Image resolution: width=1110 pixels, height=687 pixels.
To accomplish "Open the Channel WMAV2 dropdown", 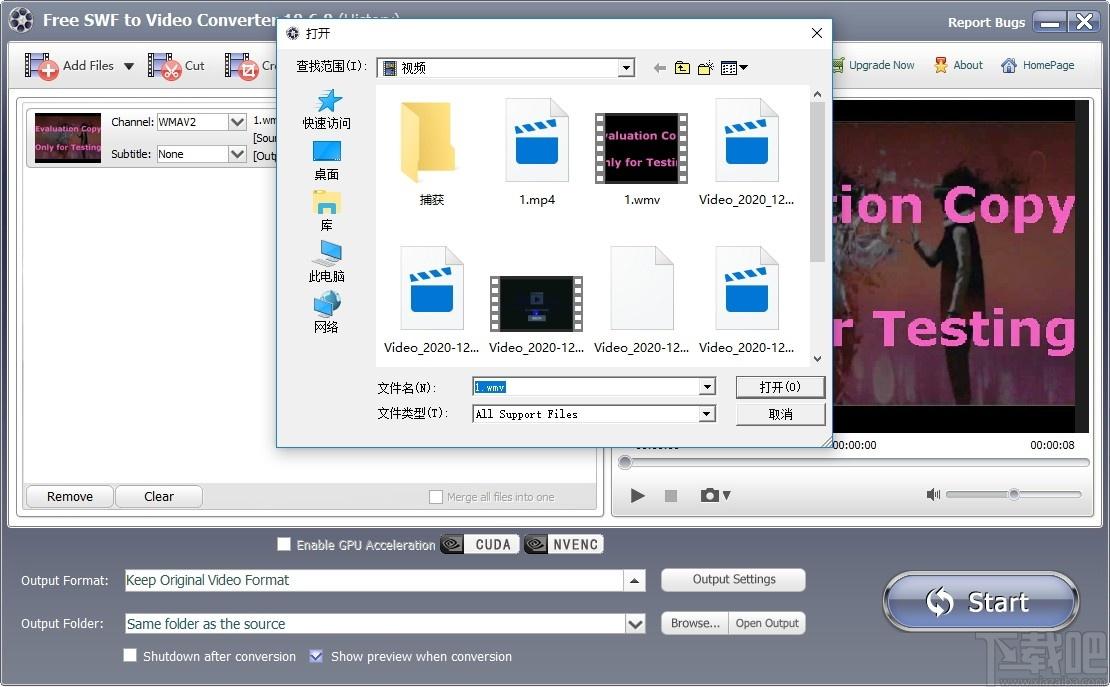I will point(238,122).
